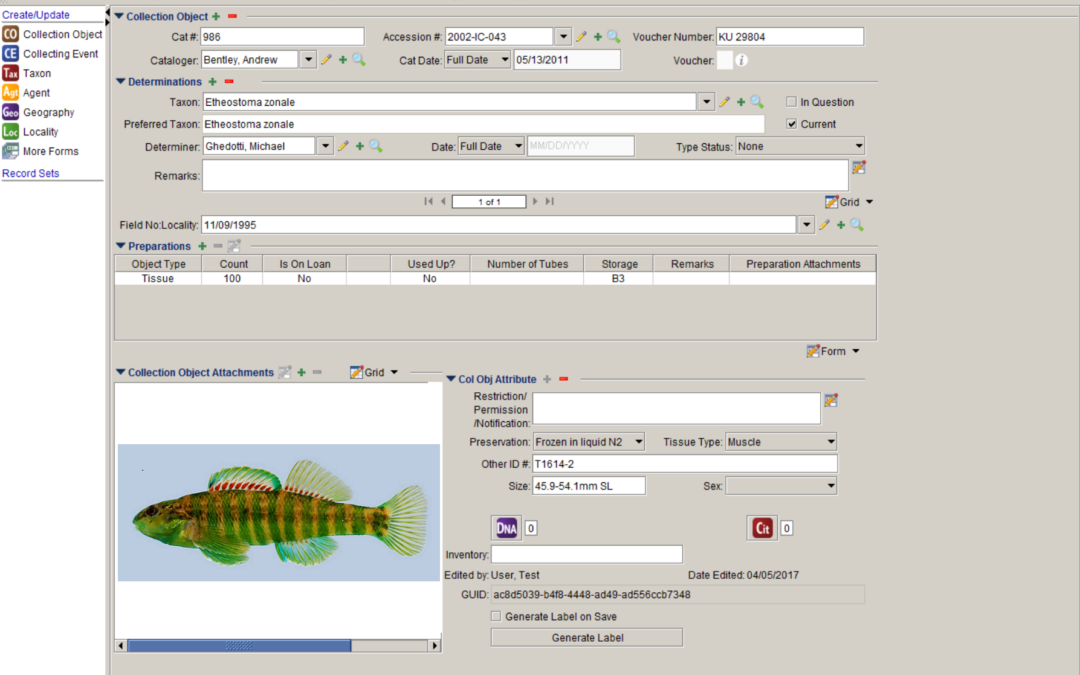The width and height of the screenshot is (1080, 675).
Task: Add a new Determination with plus icon
Action: click(x=213, y=82)
